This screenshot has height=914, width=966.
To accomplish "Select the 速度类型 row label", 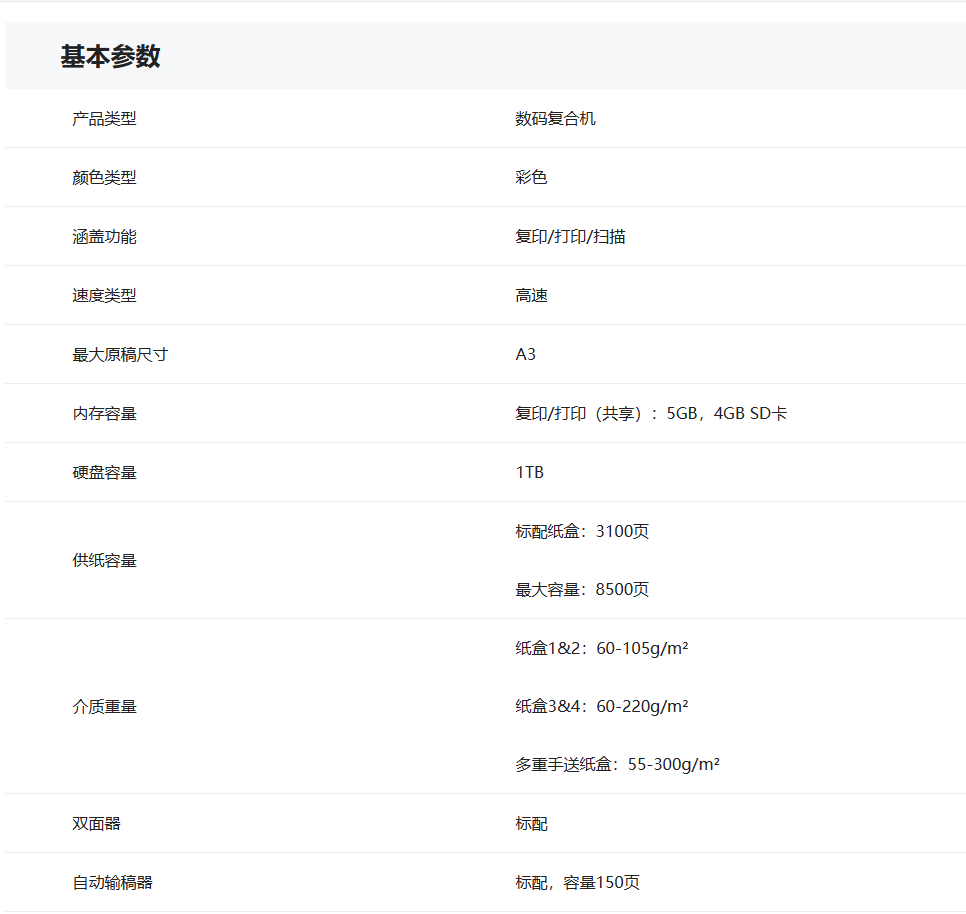I will tap(104, 296).
